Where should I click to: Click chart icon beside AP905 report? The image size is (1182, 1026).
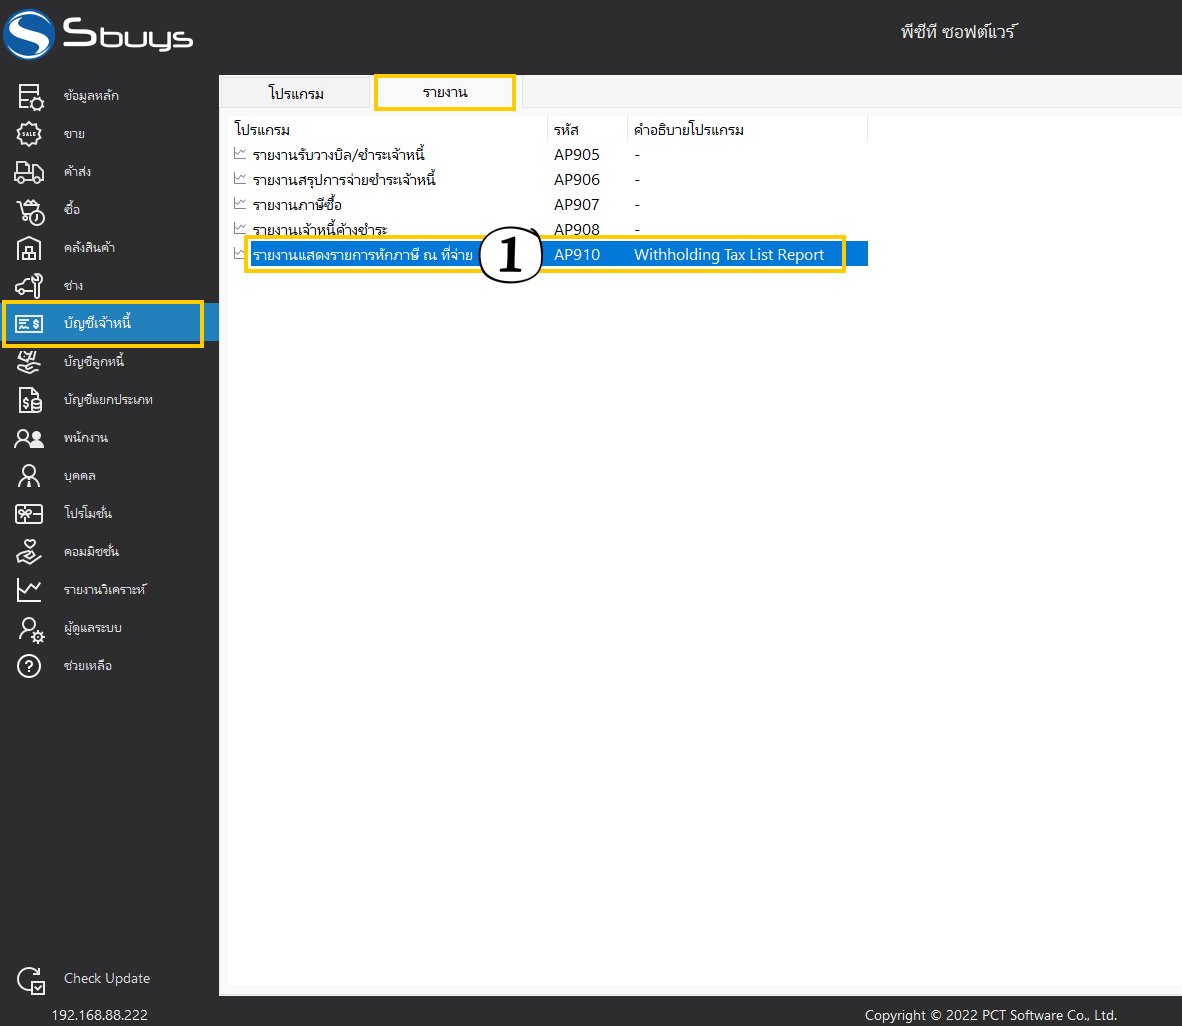(240, 153)
